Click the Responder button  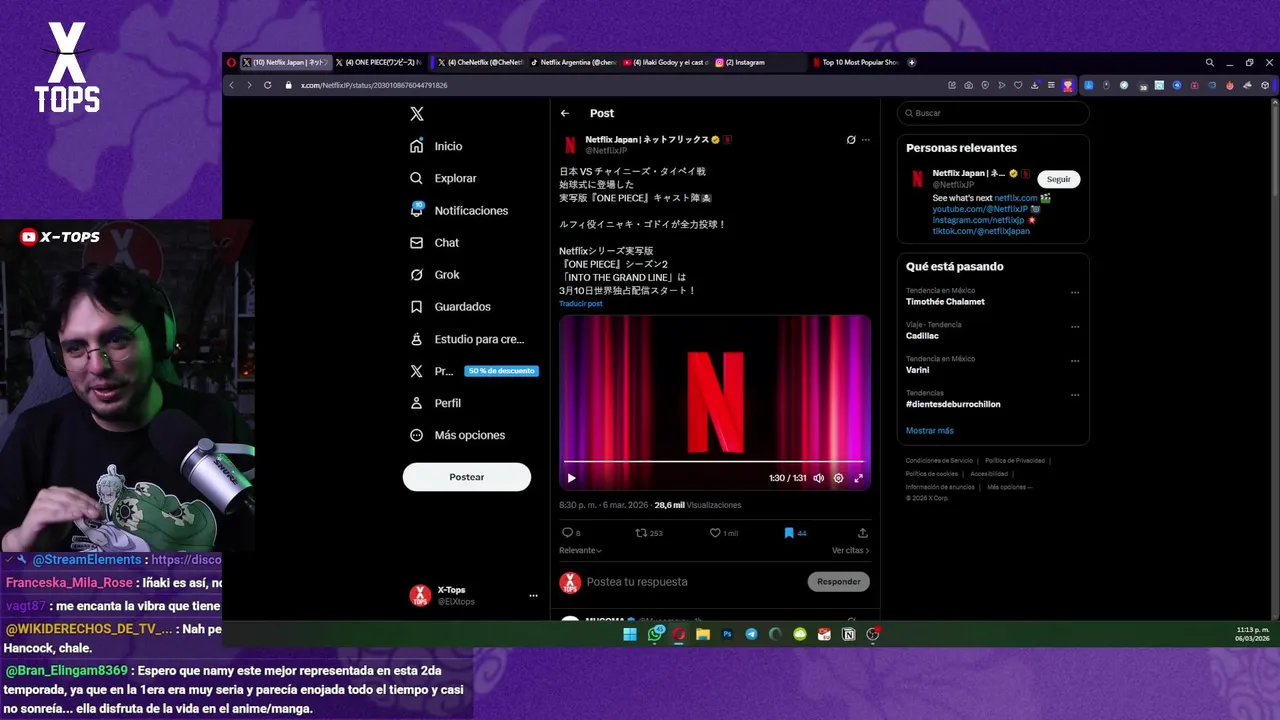coord(838,582)
